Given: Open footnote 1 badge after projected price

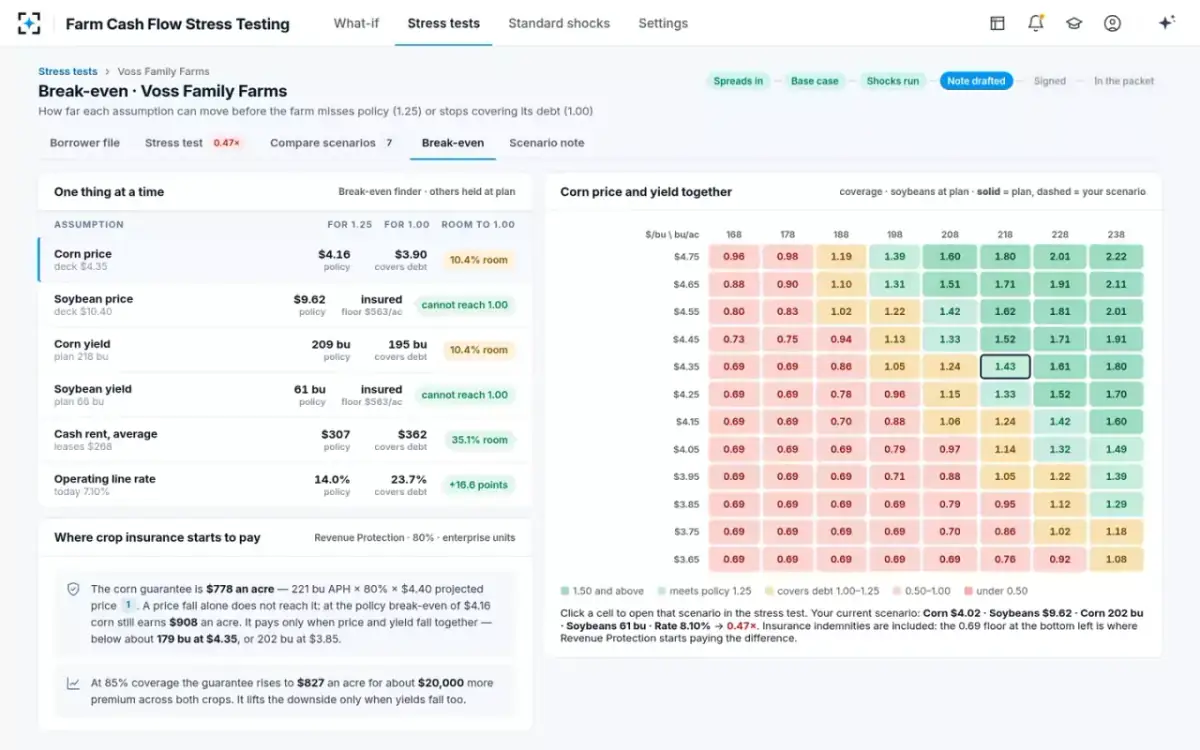Looking at the screenshot, I should (128, 605).
